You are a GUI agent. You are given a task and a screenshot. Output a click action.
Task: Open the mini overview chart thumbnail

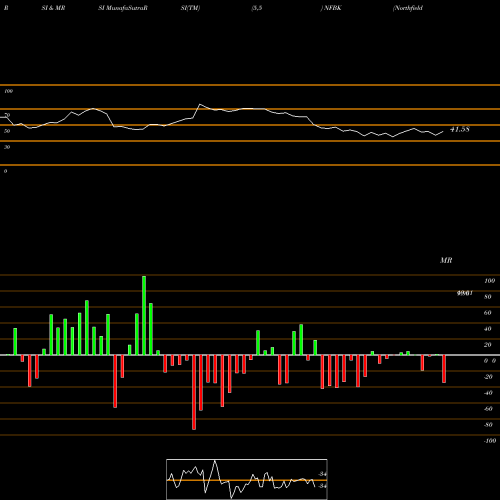point(247,479)
